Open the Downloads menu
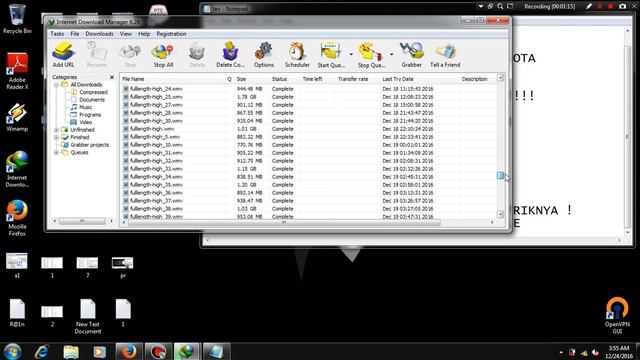This screenshot has width=640, height=360. coord(99,34)
